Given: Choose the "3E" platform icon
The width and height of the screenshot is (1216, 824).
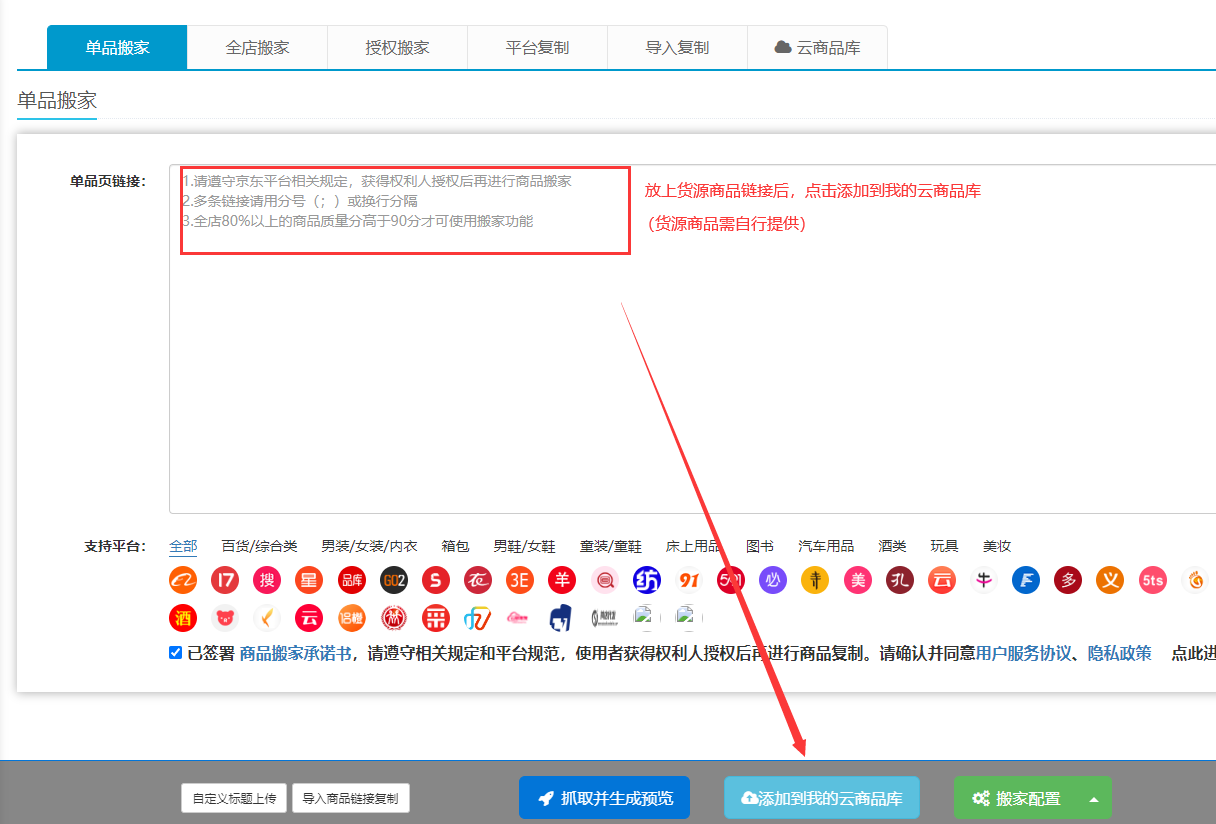Looking at the screenshot, I should coord(519,580).
